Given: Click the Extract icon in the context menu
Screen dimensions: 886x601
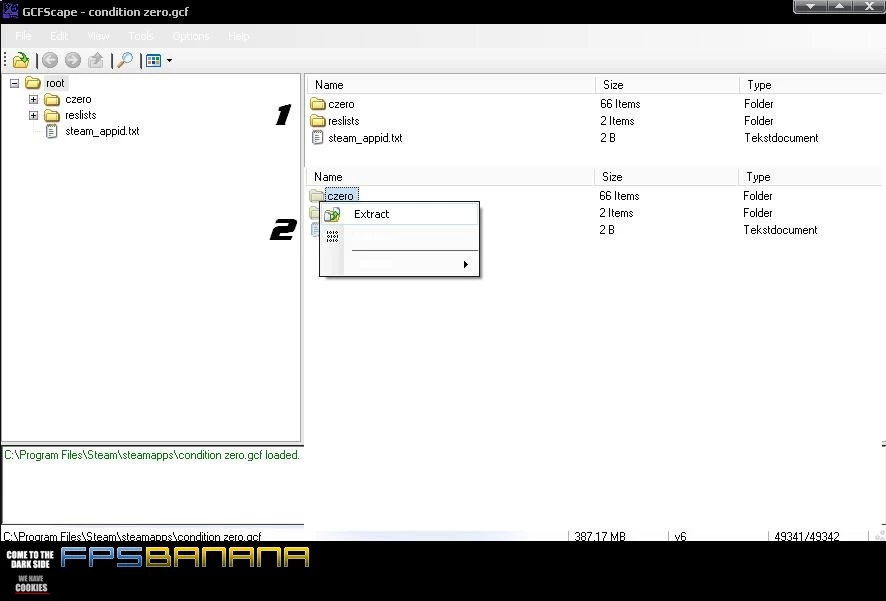Looking at the screenshot, I should (x=332, y=214).
